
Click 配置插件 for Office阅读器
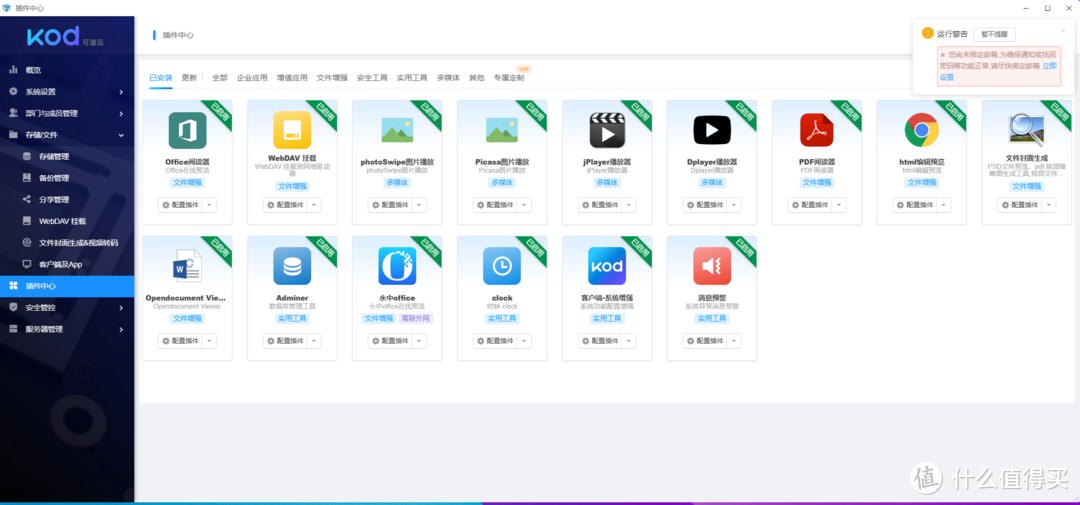180,205
